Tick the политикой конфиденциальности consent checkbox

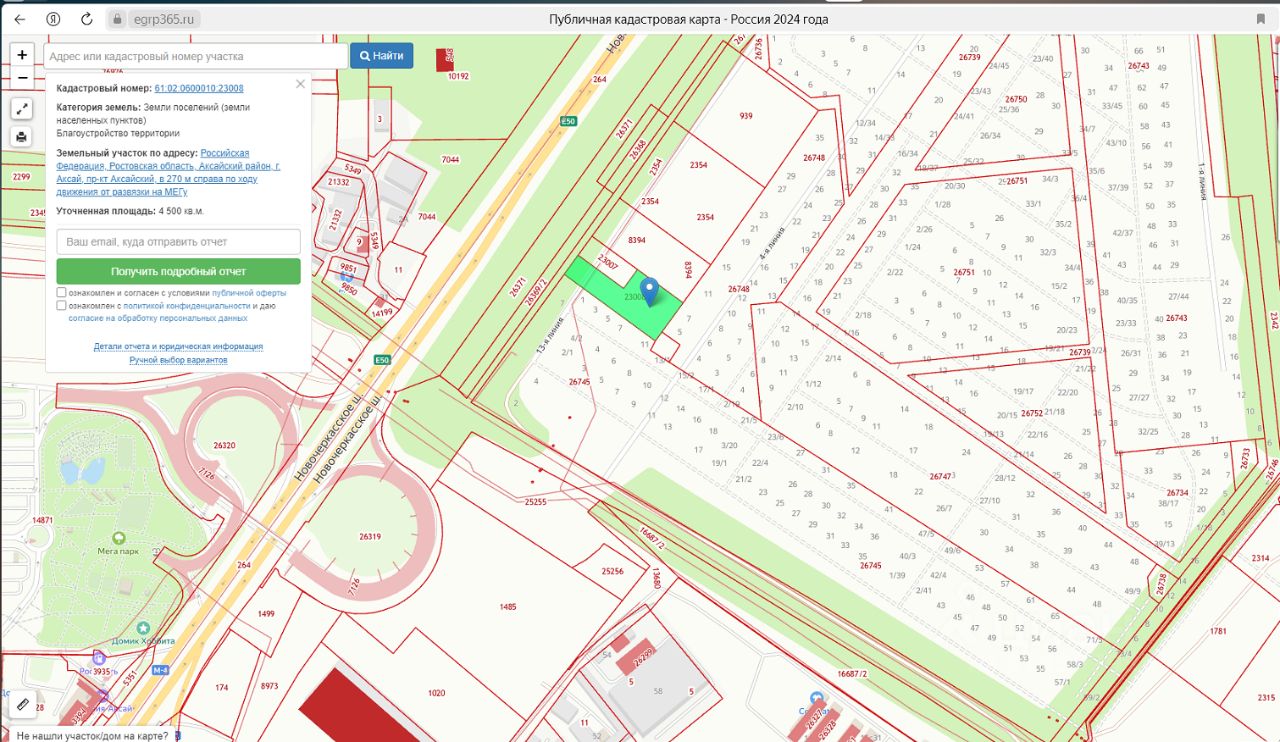pyautogui.click(x=62, y=306)
